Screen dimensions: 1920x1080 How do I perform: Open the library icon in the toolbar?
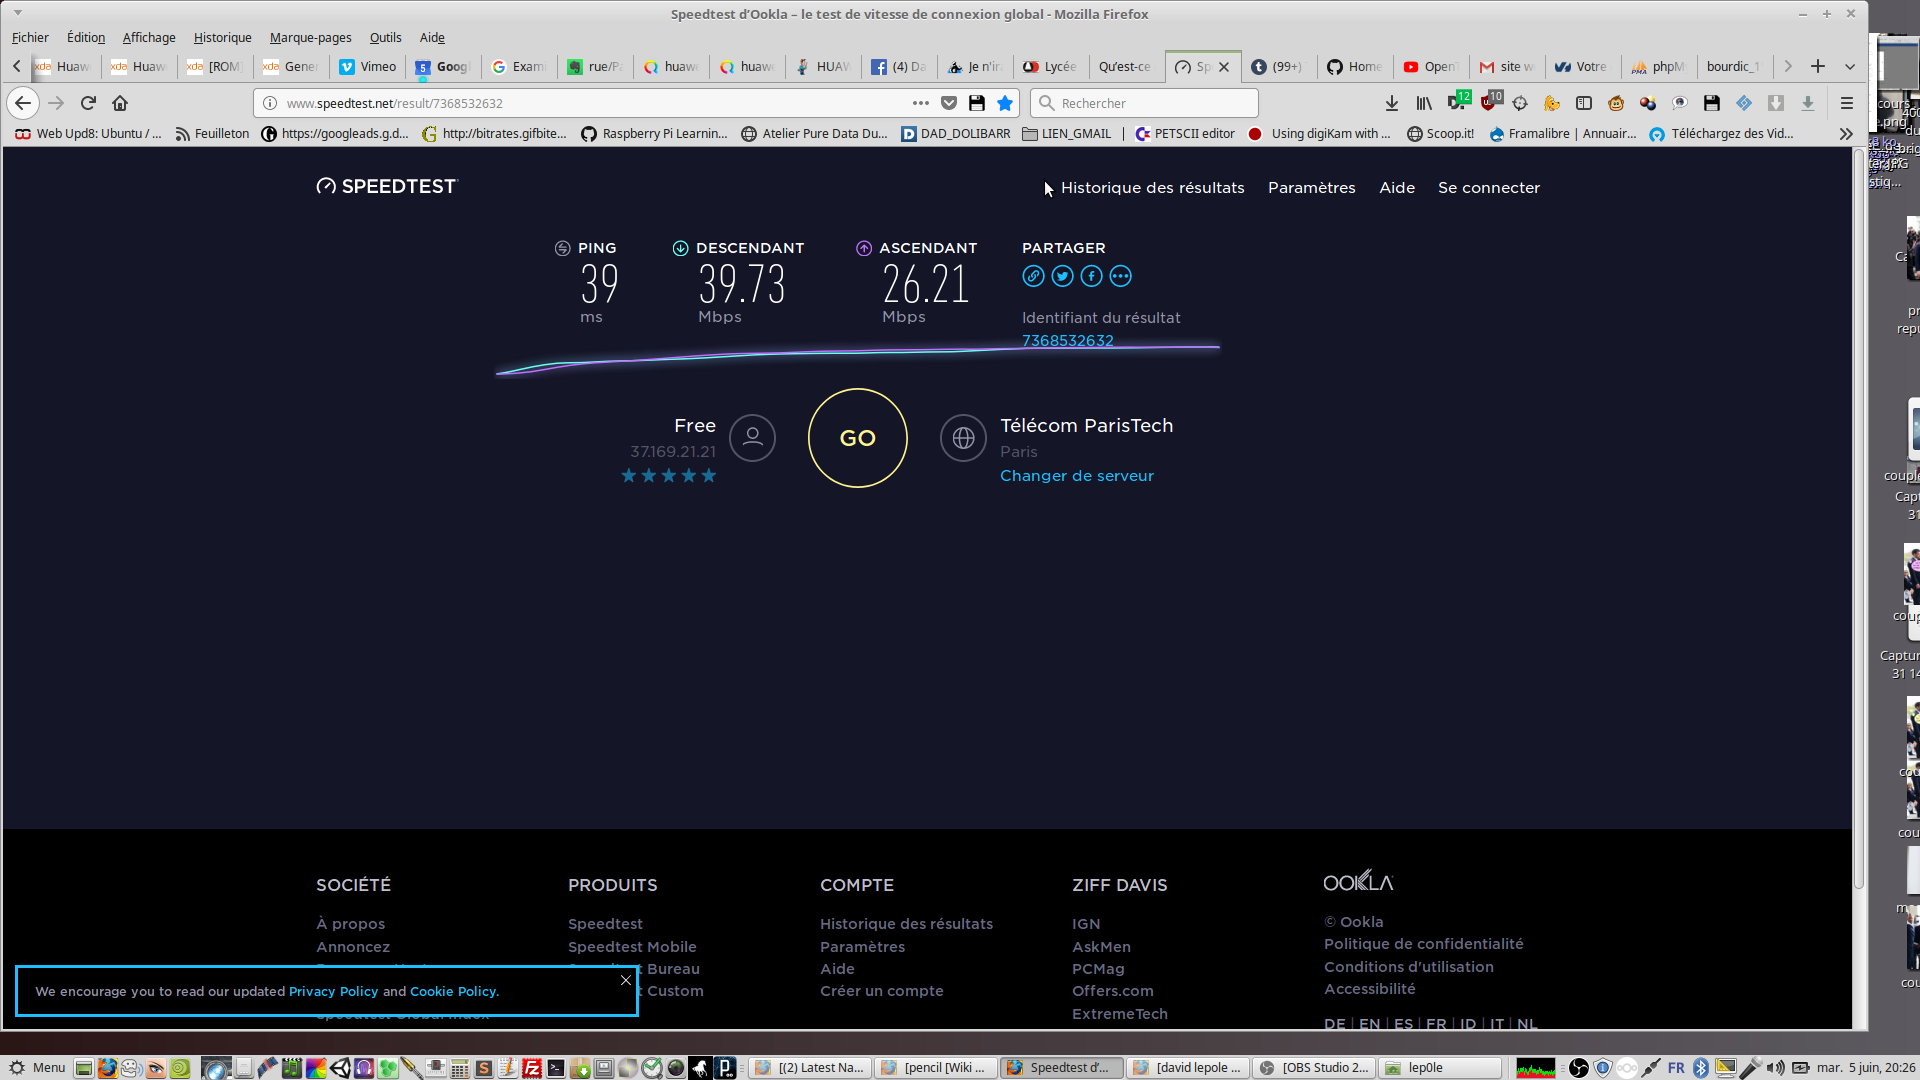coord(1424,103)
